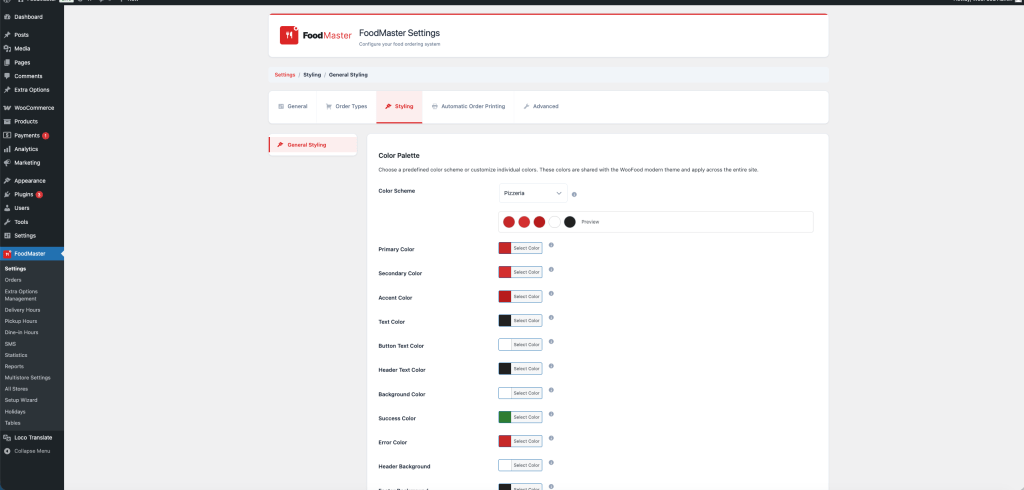The height and width of the screenshot is (490, 1024).
Task: Open Dine-in Hours submenu item
Action: [22, 333]
